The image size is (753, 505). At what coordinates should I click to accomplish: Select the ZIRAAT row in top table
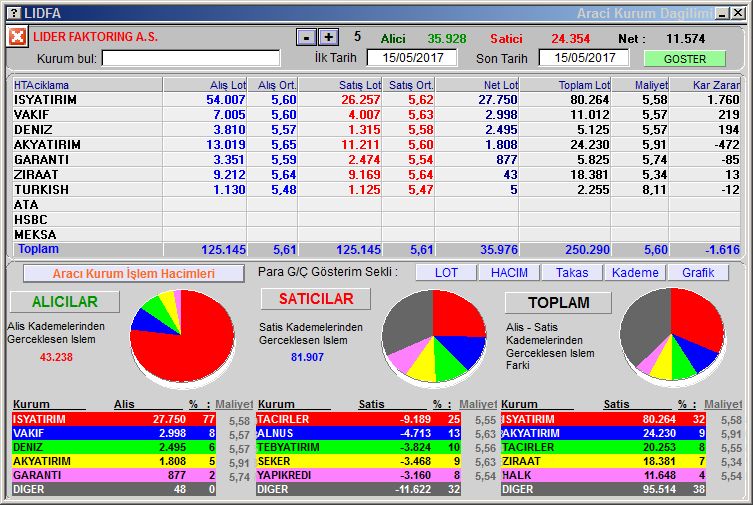click(376, 175)
